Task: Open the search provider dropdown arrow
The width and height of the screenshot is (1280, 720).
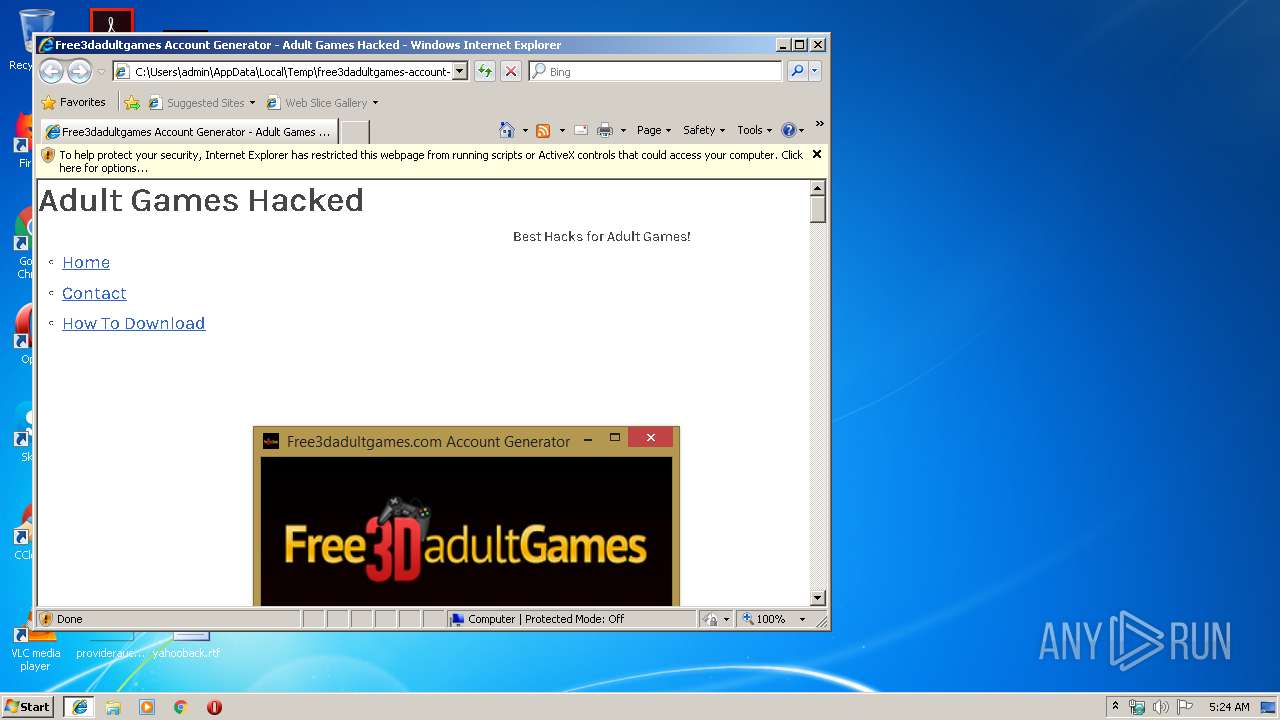Action: (x=815, y=71)
